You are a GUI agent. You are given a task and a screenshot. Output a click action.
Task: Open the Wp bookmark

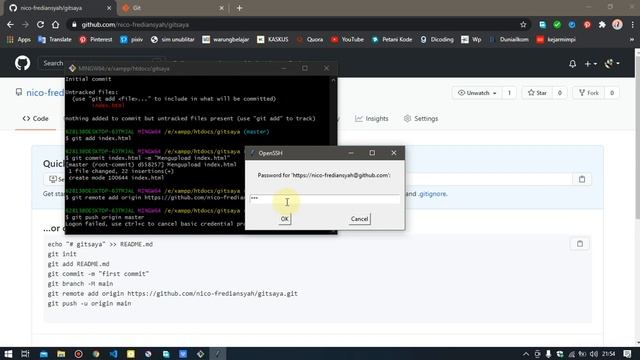pos(471,40)
